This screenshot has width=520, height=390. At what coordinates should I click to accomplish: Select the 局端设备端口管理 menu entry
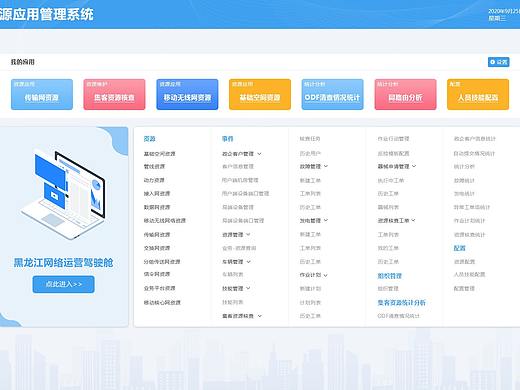click(x=243, y=221)
